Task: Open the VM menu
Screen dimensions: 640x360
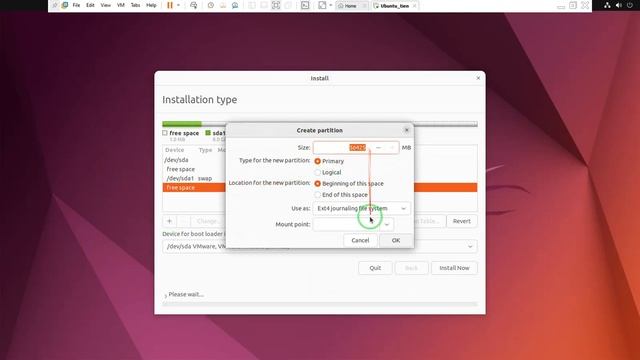Action: 121,5
